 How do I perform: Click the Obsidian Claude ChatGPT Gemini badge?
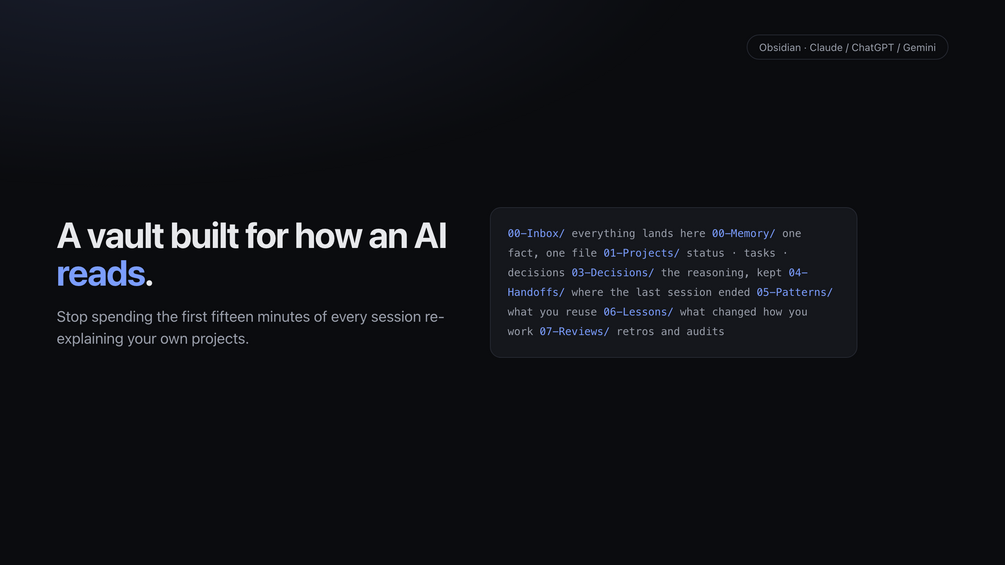847,47
